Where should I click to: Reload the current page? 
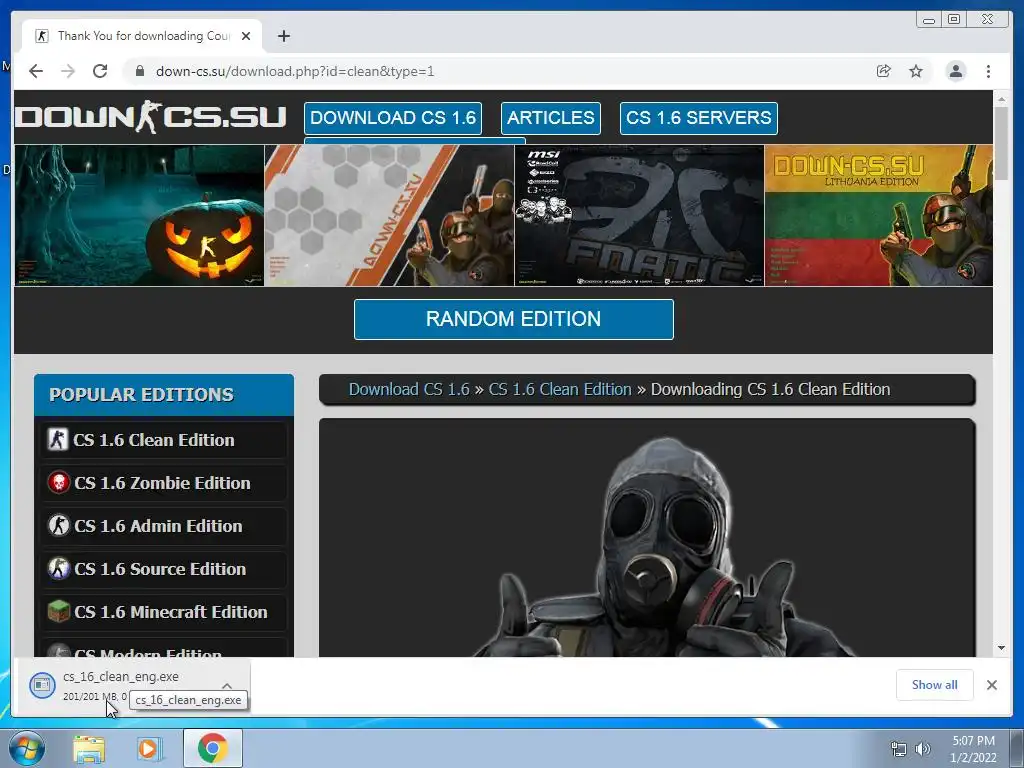coord(100,71)
